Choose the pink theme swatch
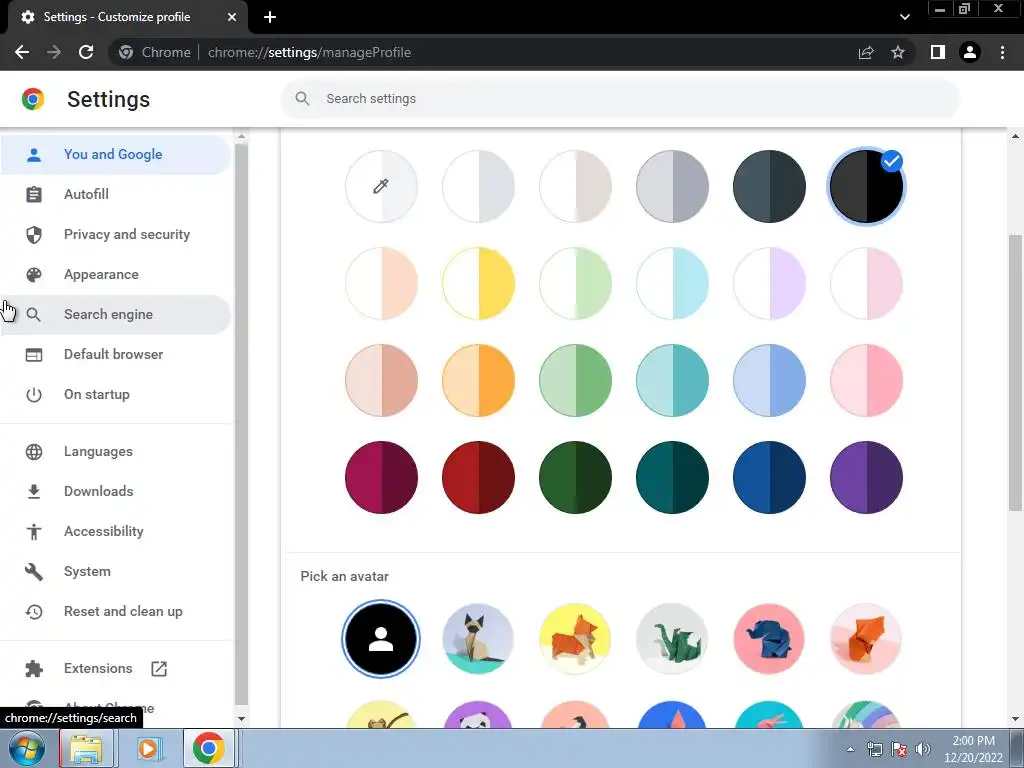This screenshot has height=768, width=1024. [867, 381]
